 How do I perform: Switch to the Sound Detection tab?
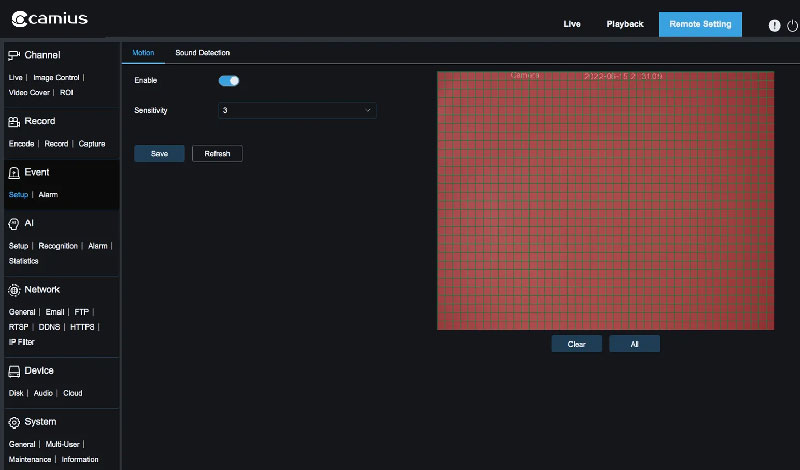pyautogui.click(x=202, y=52)
